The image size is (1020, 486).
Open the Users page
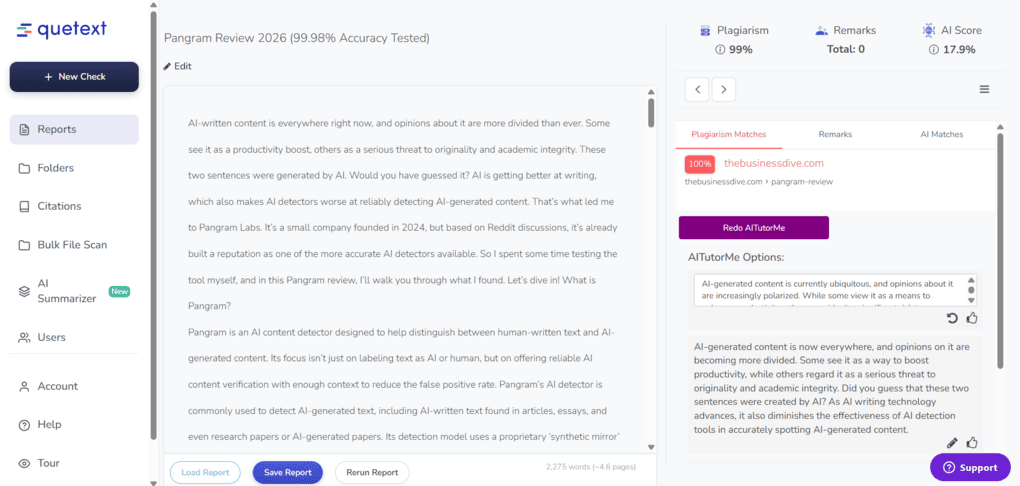coord(51,338)
